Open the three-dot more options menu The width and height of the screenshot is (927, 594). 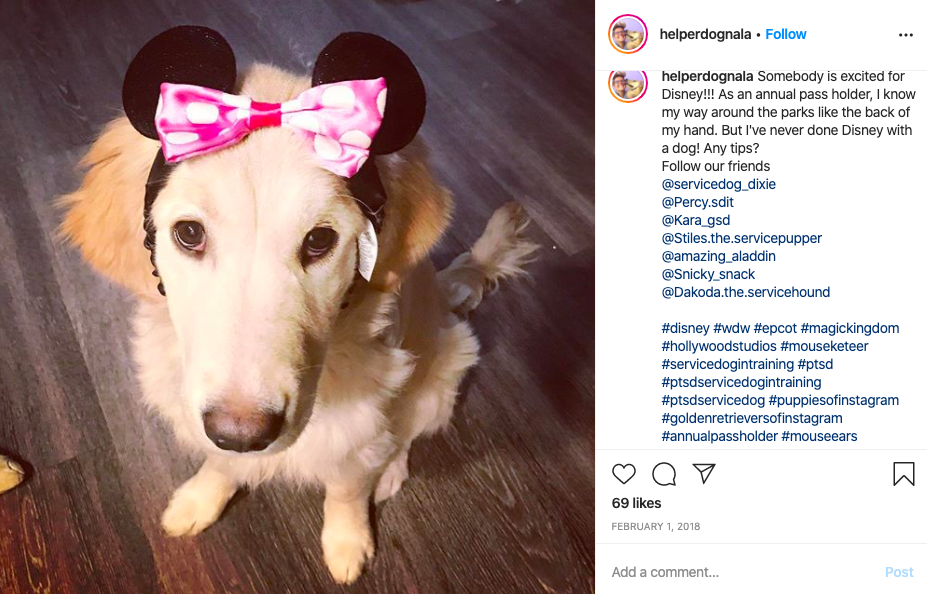point(906,35)
